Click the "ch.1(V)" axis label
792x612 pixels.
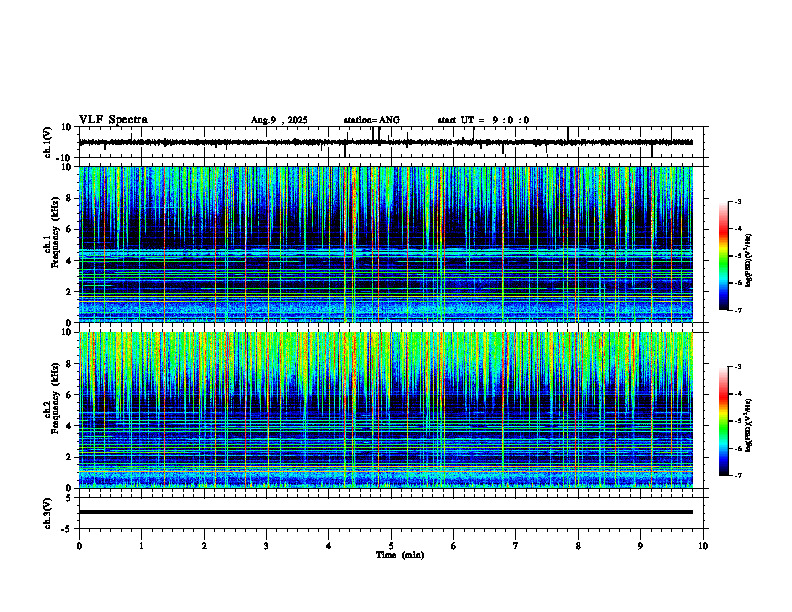[x=48, y=142]
